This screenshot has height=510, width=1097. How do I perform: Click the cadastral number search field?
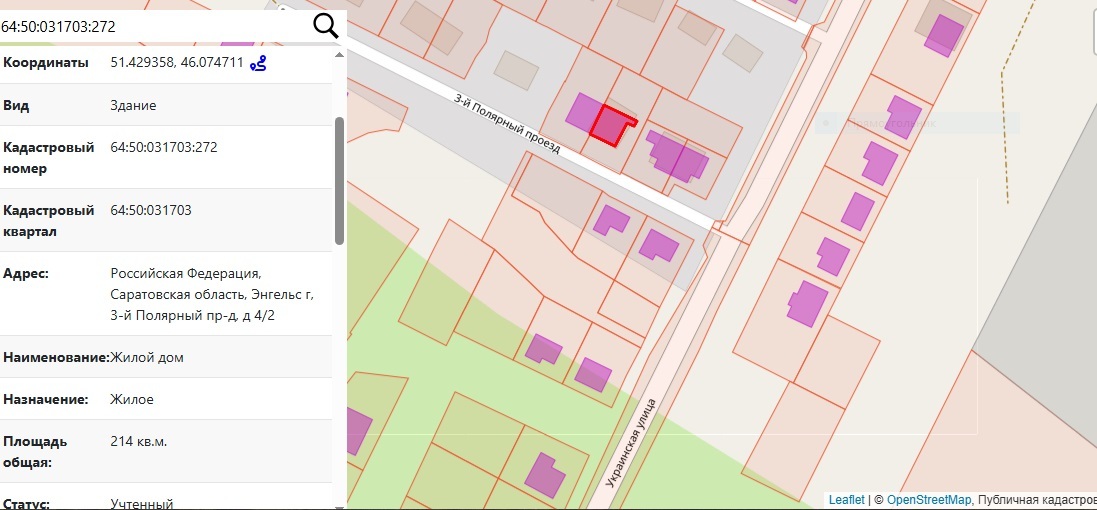(x=154, y=27)
